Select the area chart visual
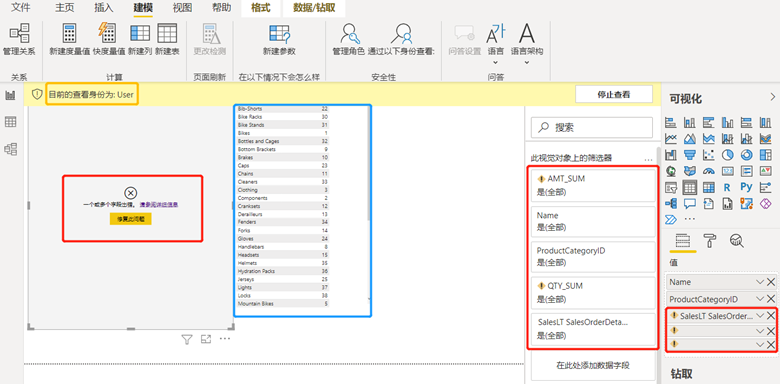Viewport: 780px width, 384px height. coord(690,139)
